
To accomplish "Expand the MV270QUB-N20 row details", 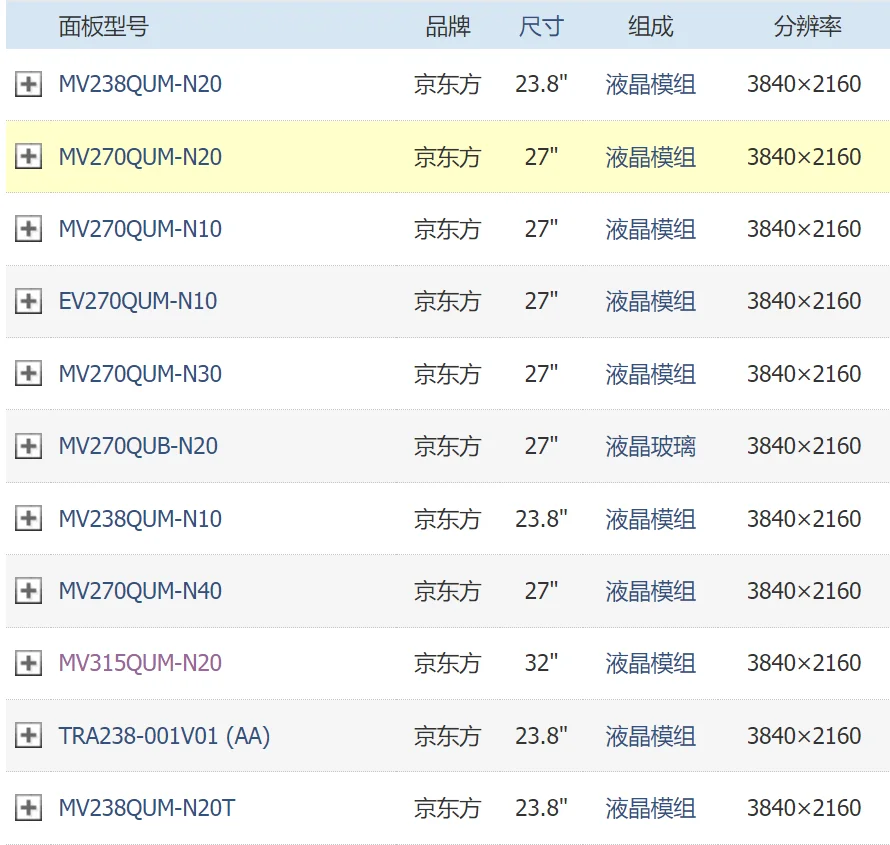I will click(28, 446).
